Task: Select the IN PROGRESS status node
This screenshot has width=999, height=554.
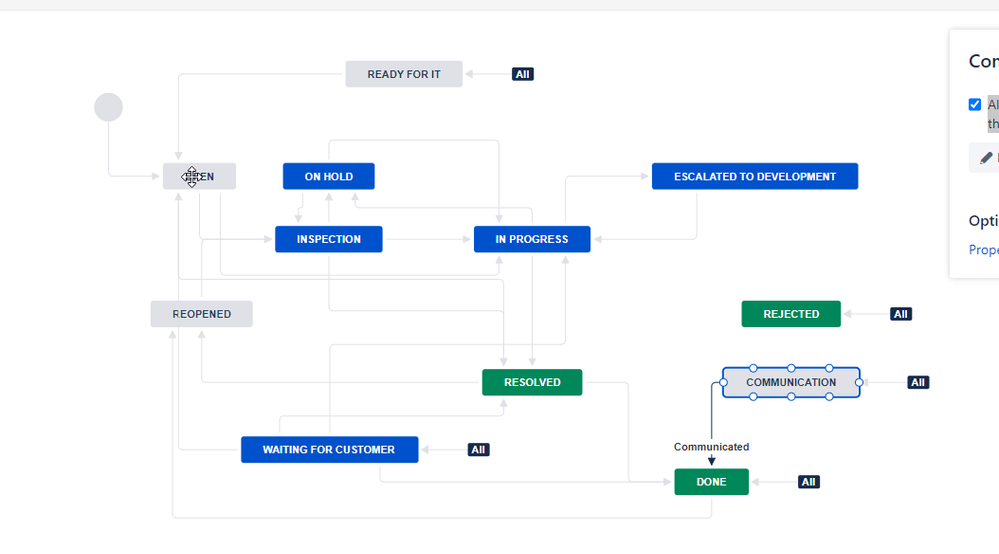Action: pyautogui.click(x=532, y=239)
